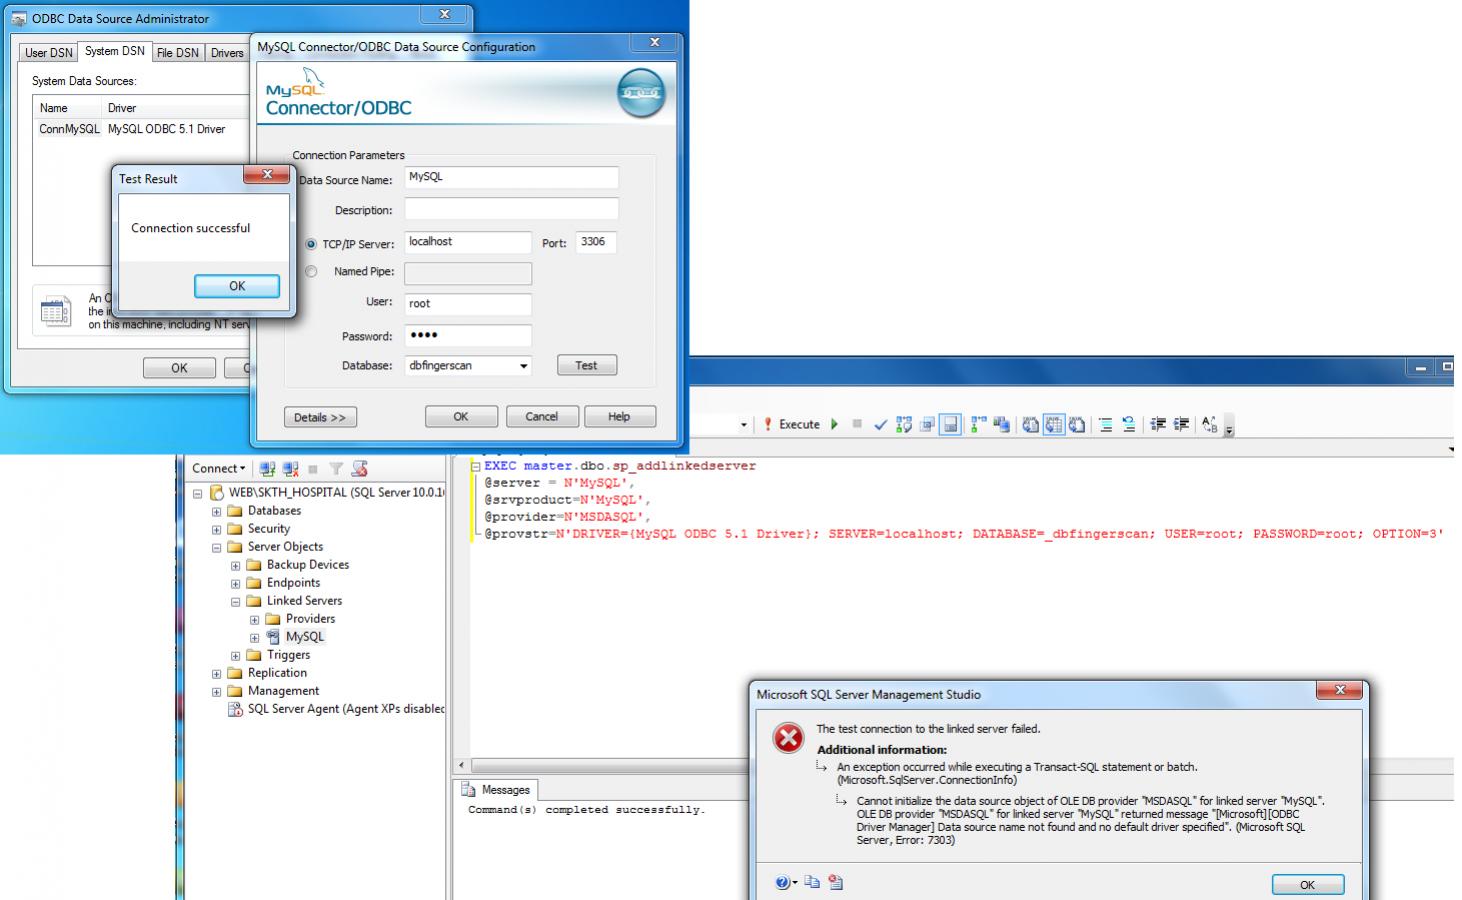
Task: Expand the Triggers folder
Action: click(235, 655)
